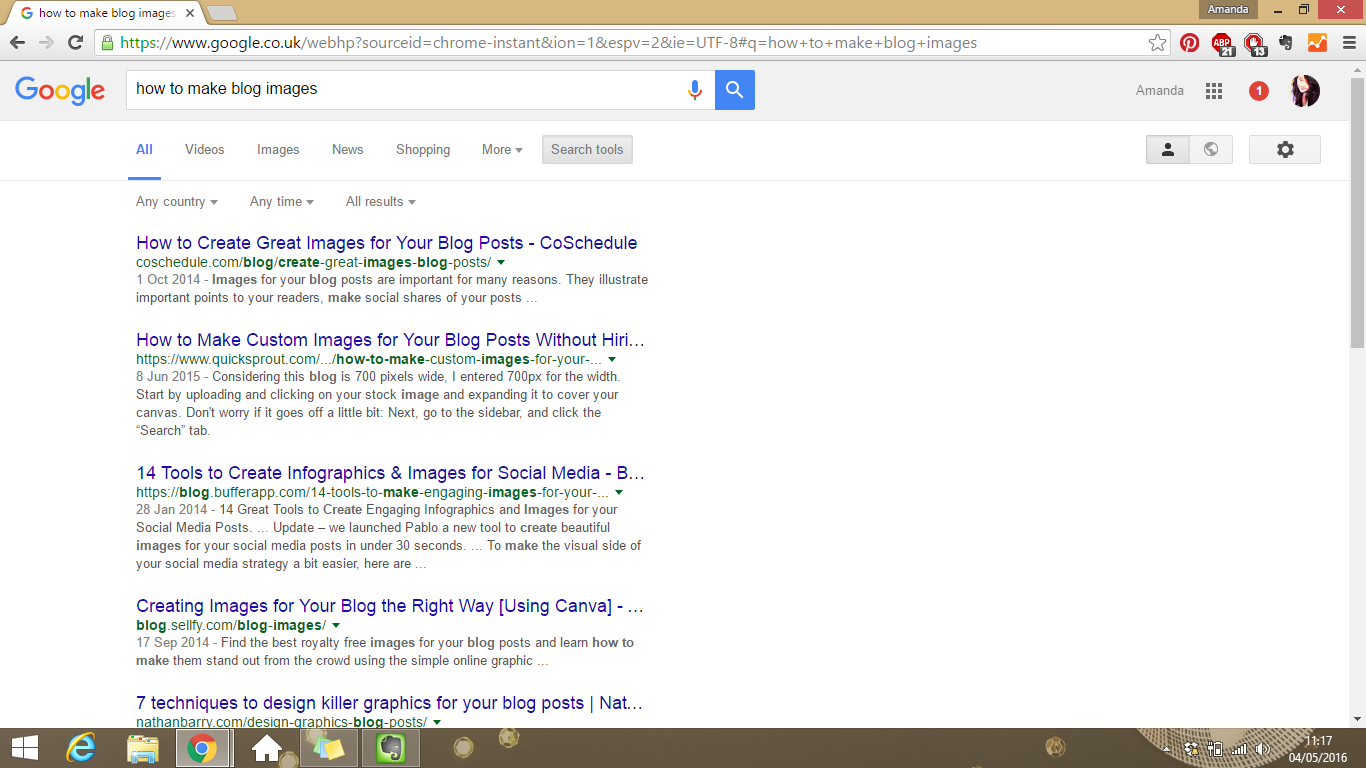This screenshot has height=768, width=1366.
Task: Open Evernote from the taskbar
Action: [390, 748]
